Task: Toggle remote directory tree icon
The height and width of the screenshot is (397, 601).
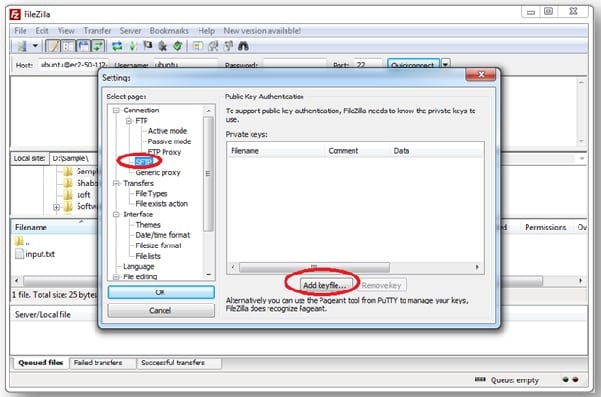Action: 83,46
